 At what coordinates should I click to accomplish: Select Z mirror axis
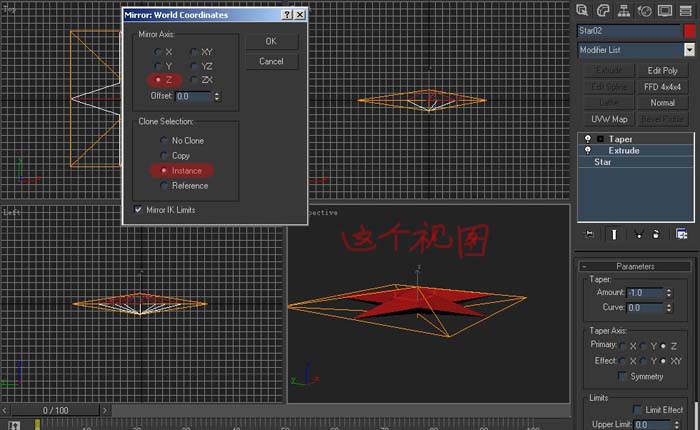coord(158,80)
